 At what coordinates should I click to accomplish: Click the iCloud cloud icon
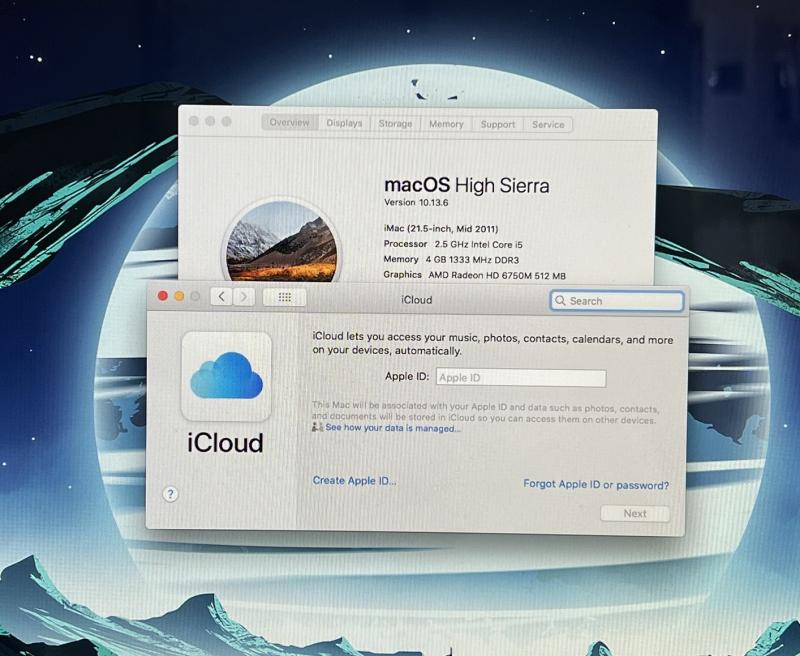point(227,376)
